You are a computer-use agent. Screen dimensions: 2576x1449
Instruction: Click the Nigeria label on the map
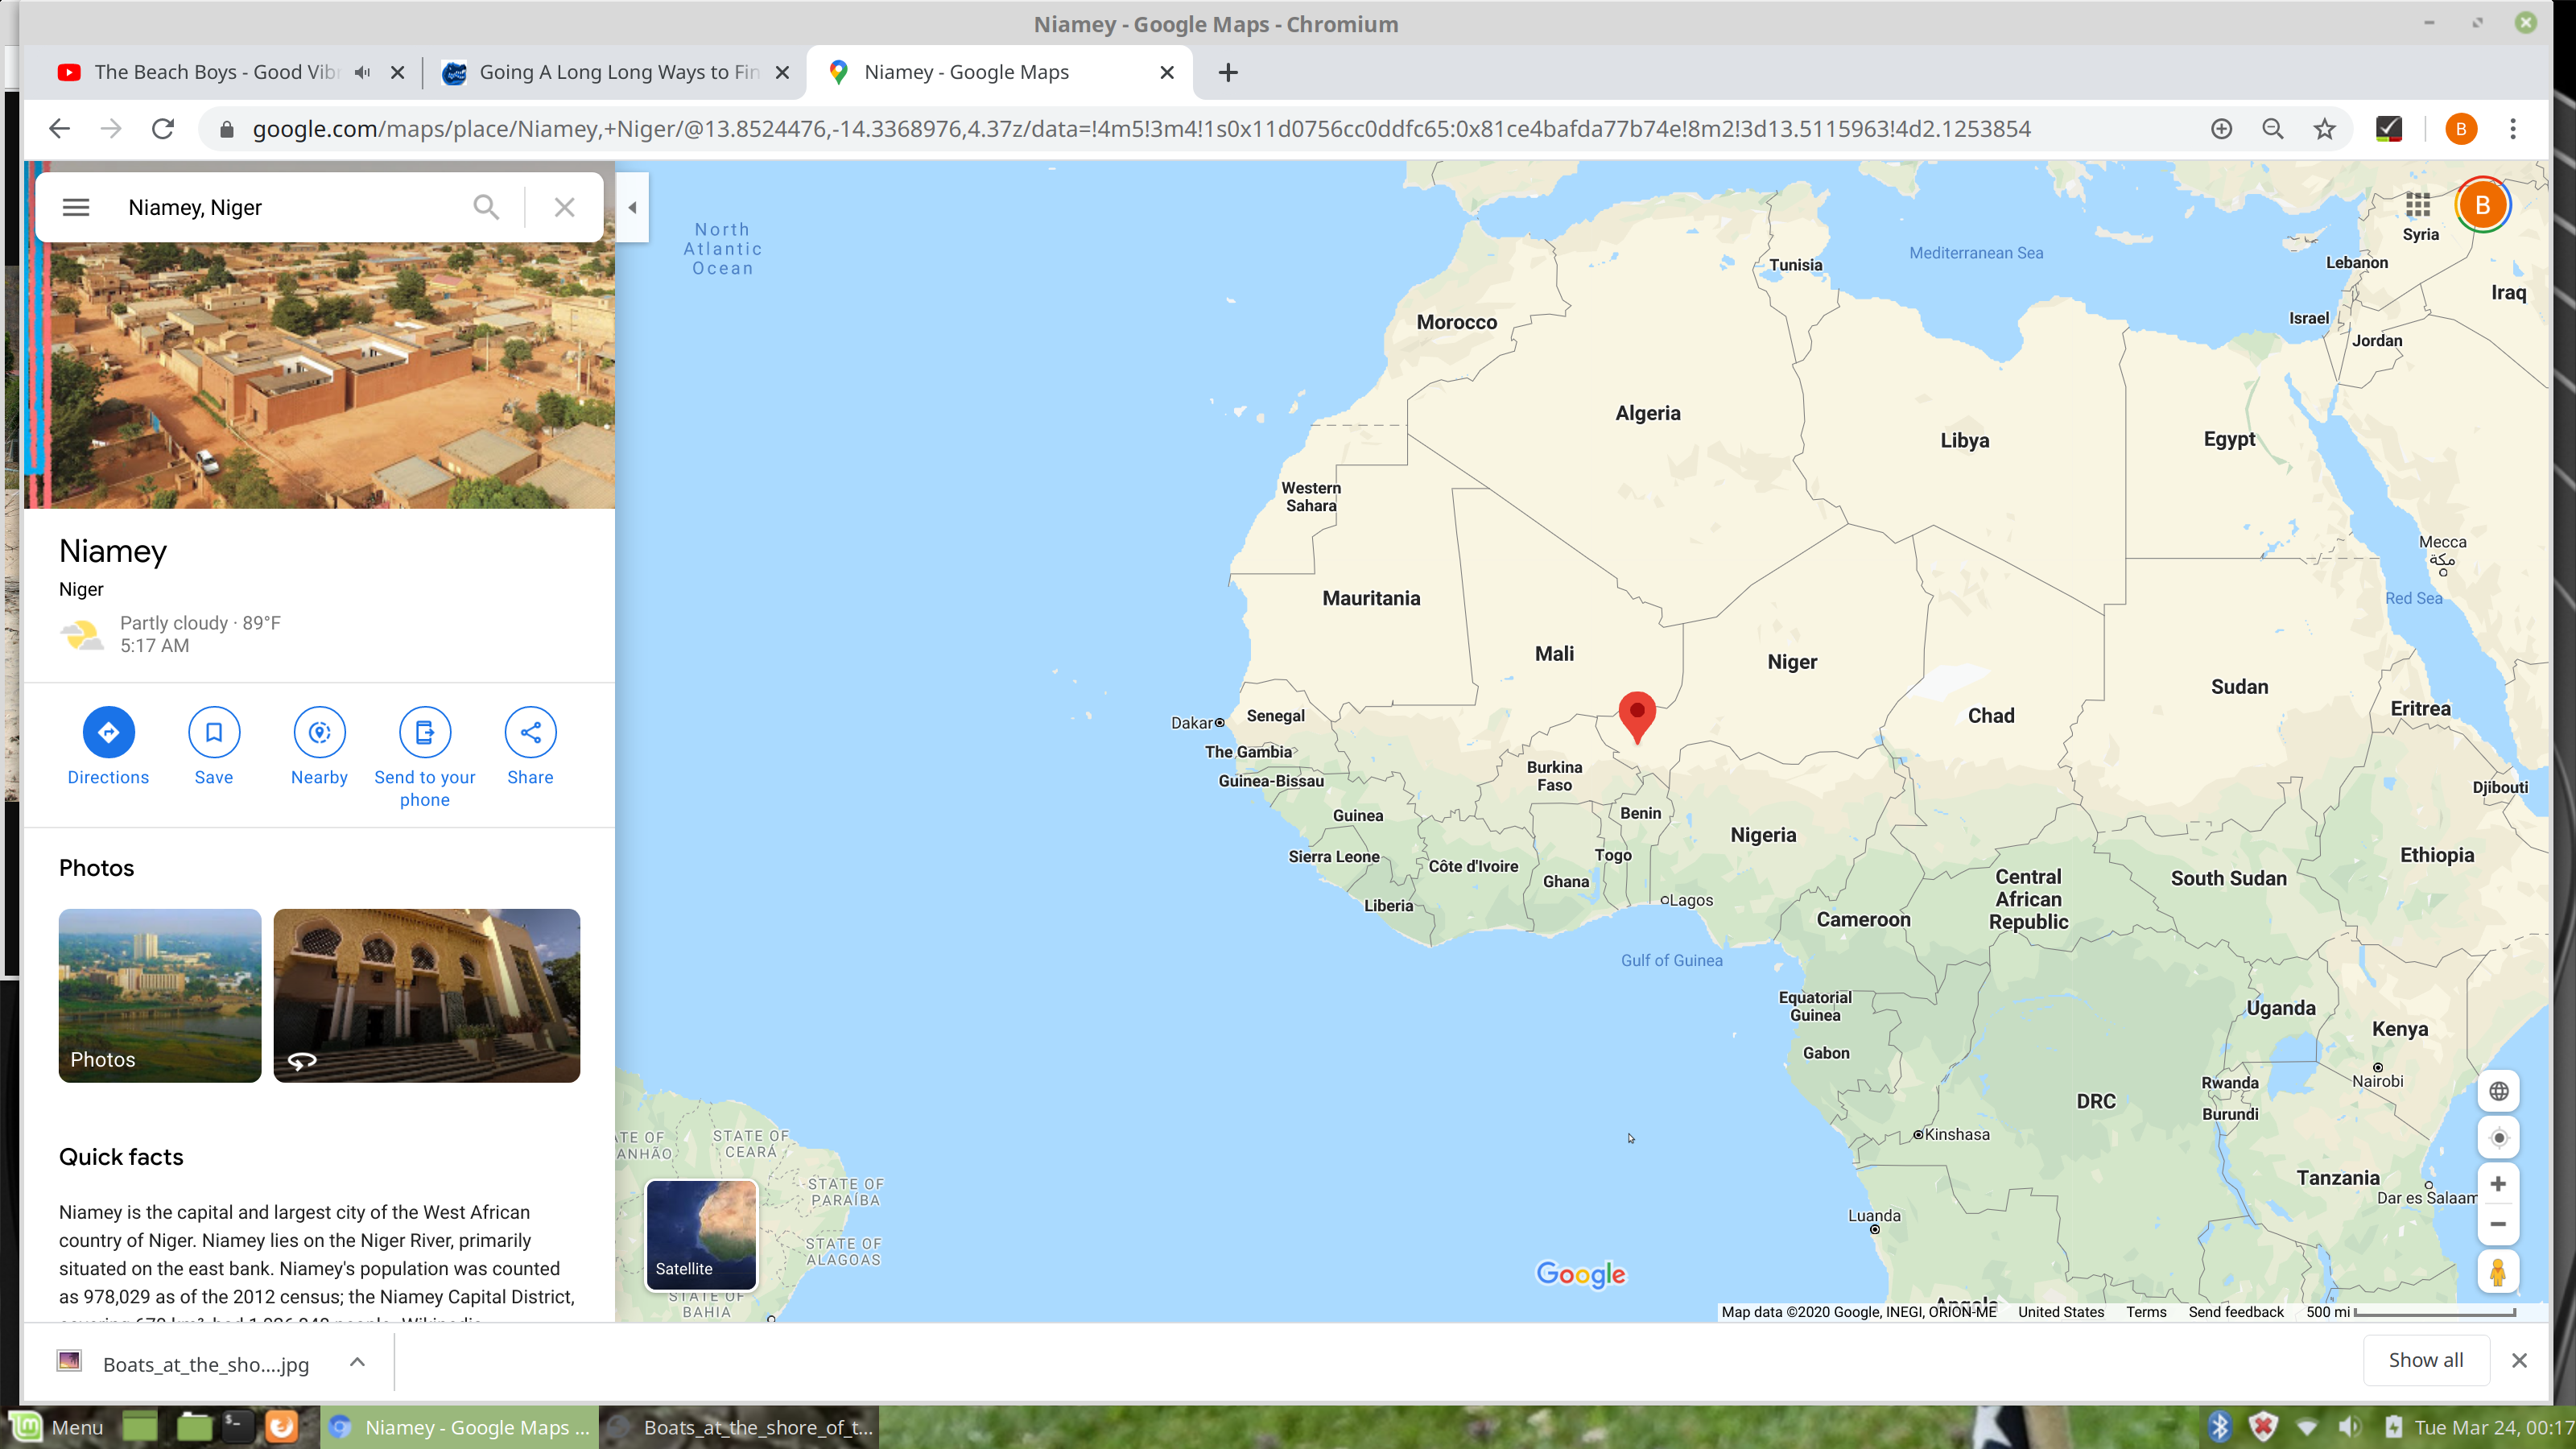pos(1763,835)
